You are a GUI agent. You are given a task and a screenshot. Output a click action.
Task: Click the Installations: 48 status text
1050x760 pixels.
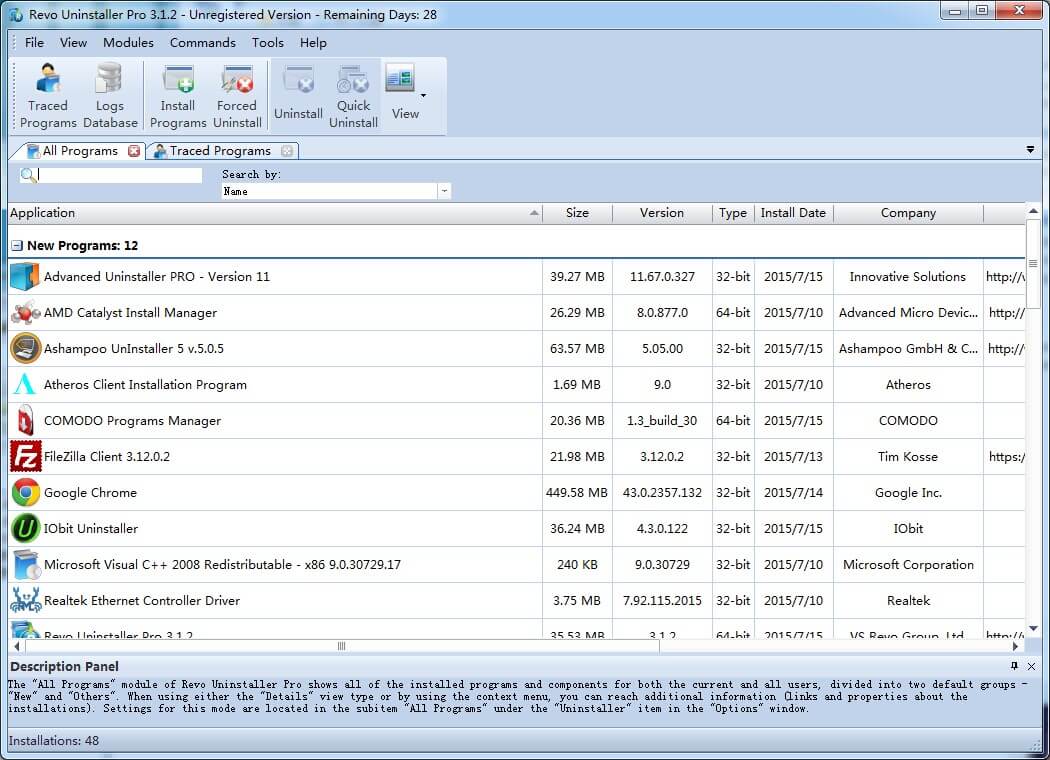point(54,741)
